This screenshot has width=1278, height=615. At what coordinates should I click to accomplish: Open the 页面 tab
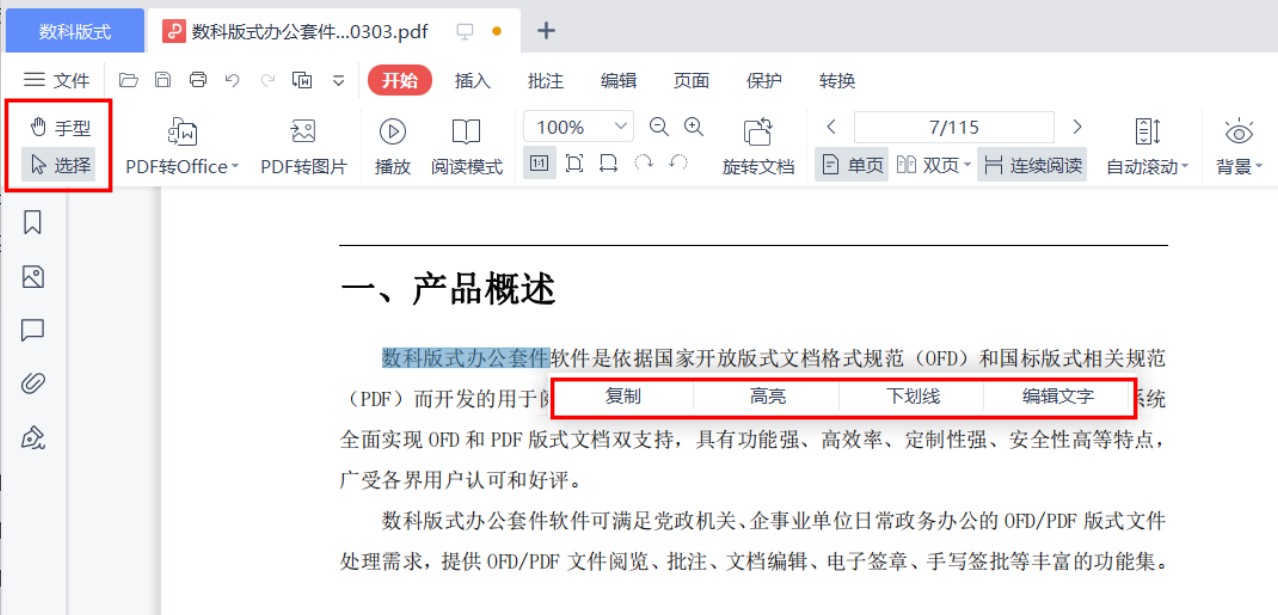691,81
